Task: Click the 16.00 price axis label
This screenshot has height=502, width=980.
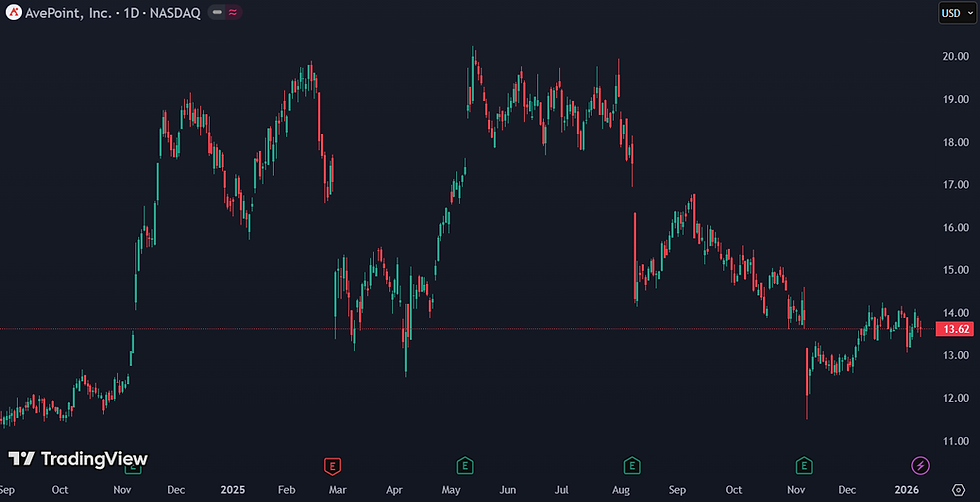Action: tap(956, 228)
